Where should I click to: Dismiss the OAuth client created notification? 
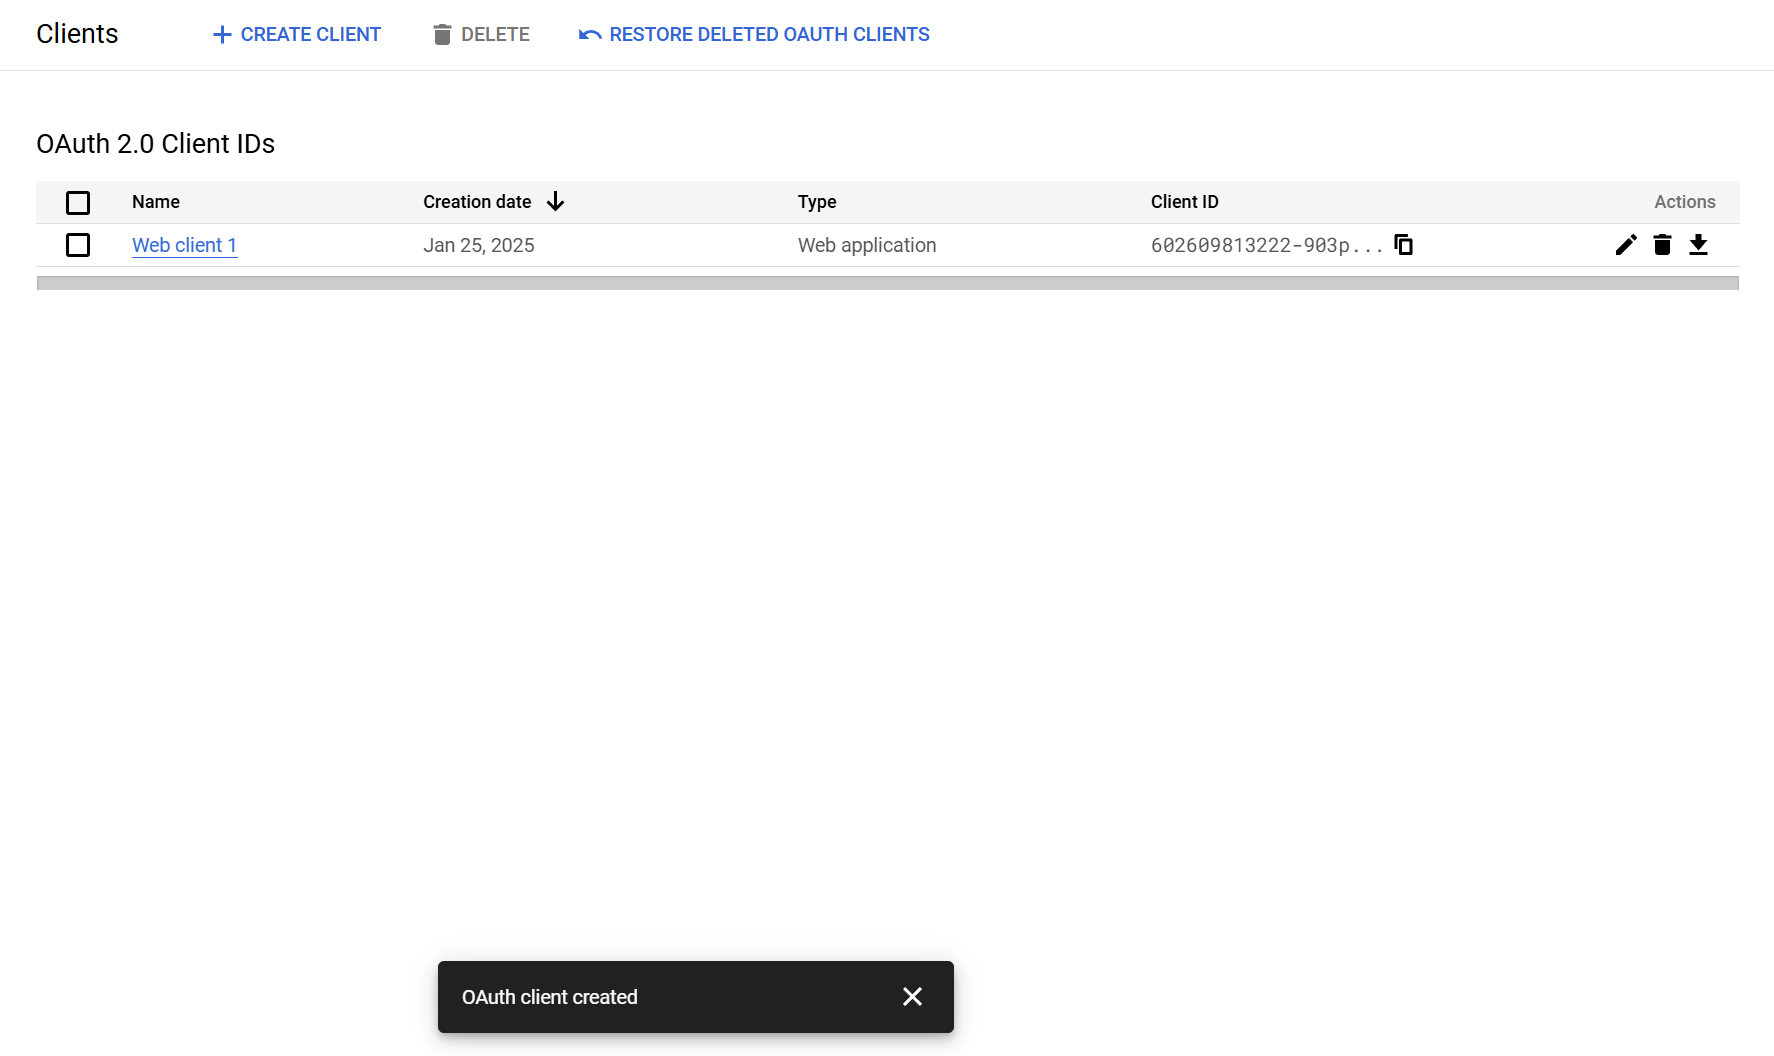pyautogui.click(x=911, y=996)
